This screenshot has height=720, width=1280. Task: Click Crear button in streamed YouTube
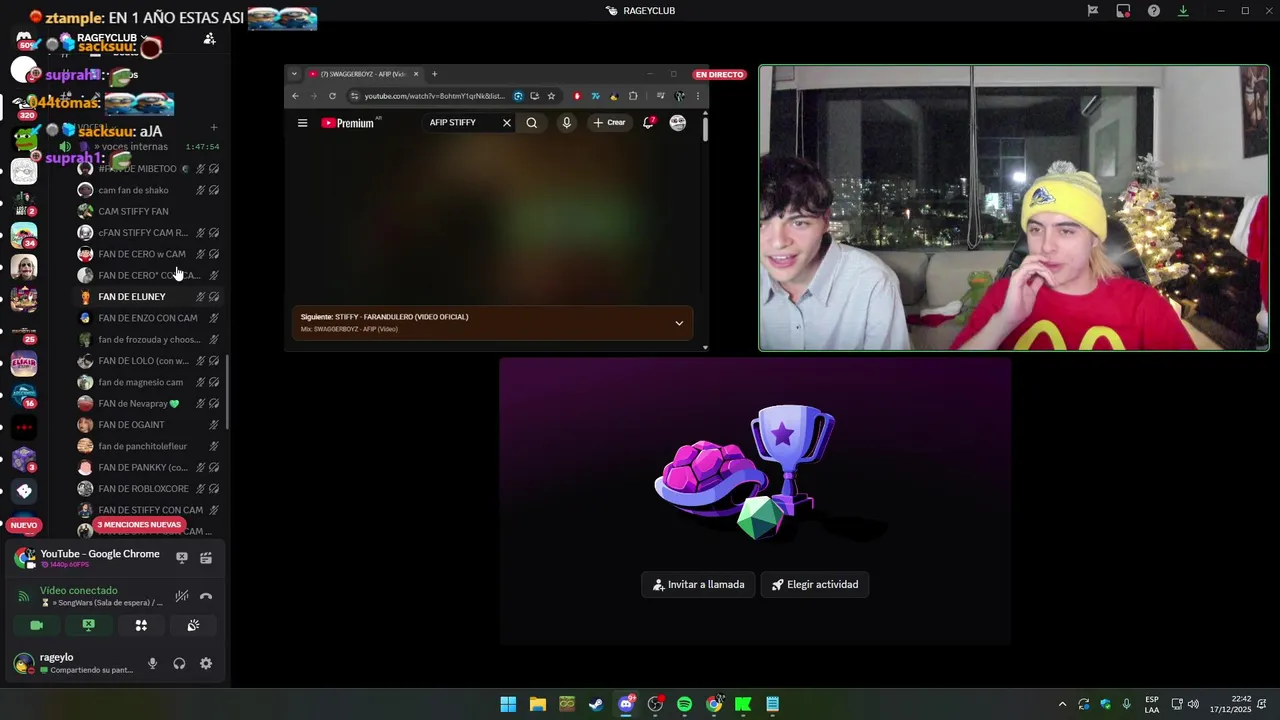[609, 123]
